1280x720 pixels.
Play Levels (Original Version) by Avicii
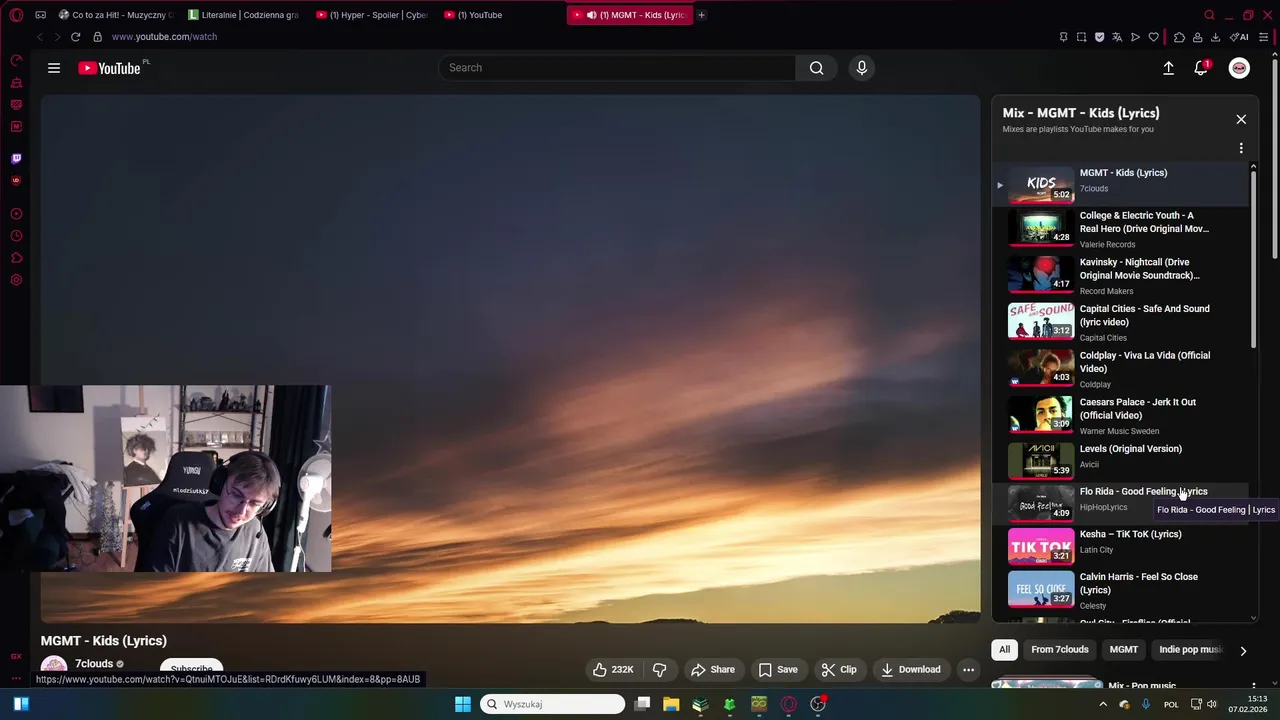(x=1120, y=460)
